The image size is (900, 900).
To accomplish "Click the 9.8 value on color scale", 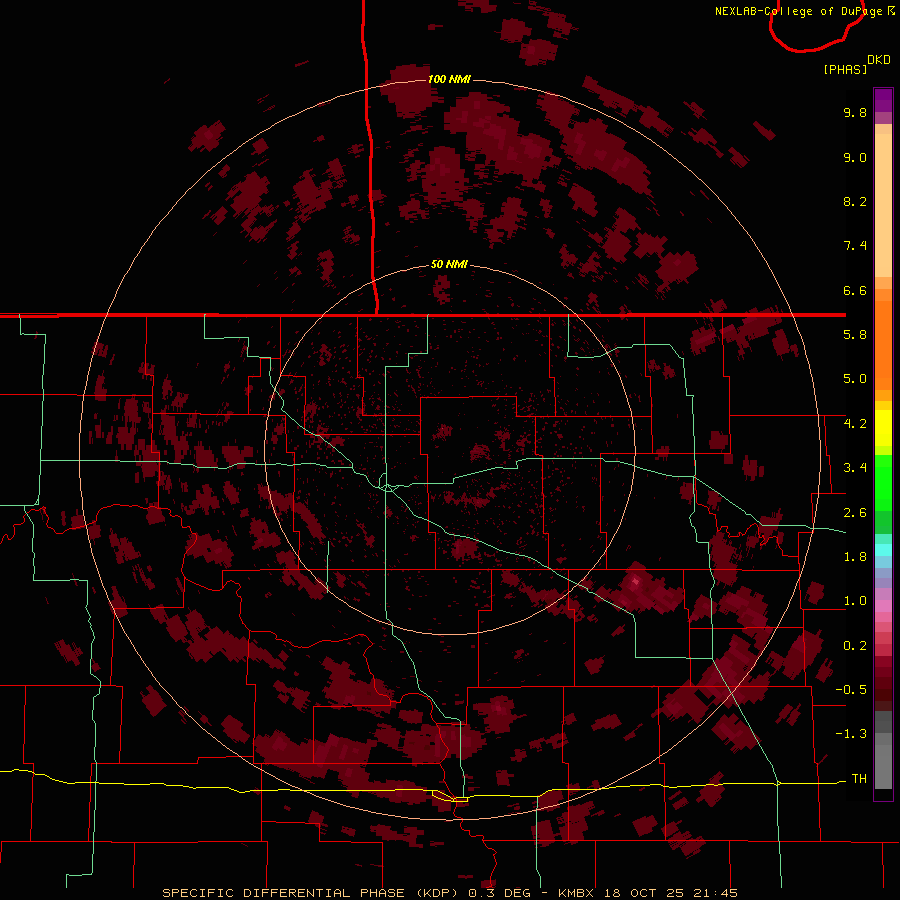I will [855, 112].
